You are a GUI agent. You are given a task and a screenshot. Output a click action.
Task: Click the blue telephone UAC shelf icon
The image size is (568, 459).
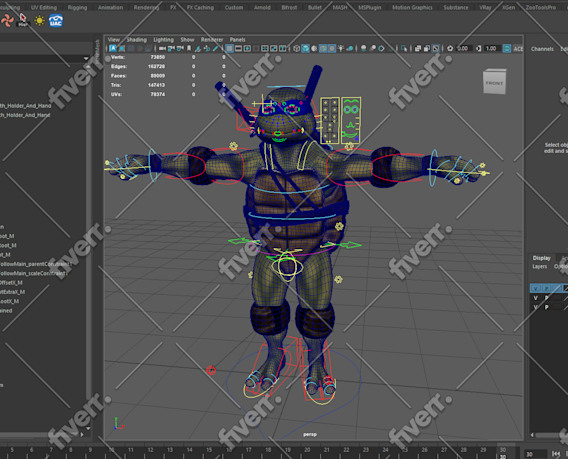click(x=55, y=21)
